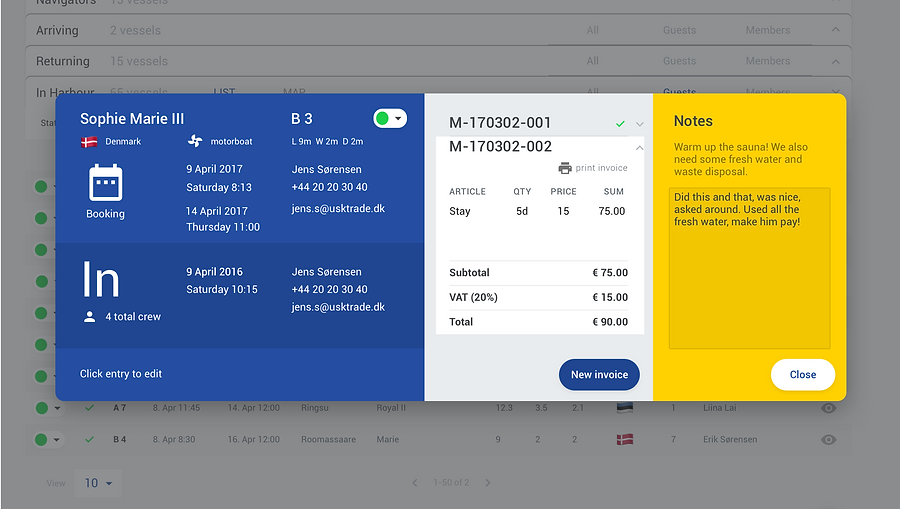Click the Denmark flag icon
900x509 pixels.
tap(89, 142)
